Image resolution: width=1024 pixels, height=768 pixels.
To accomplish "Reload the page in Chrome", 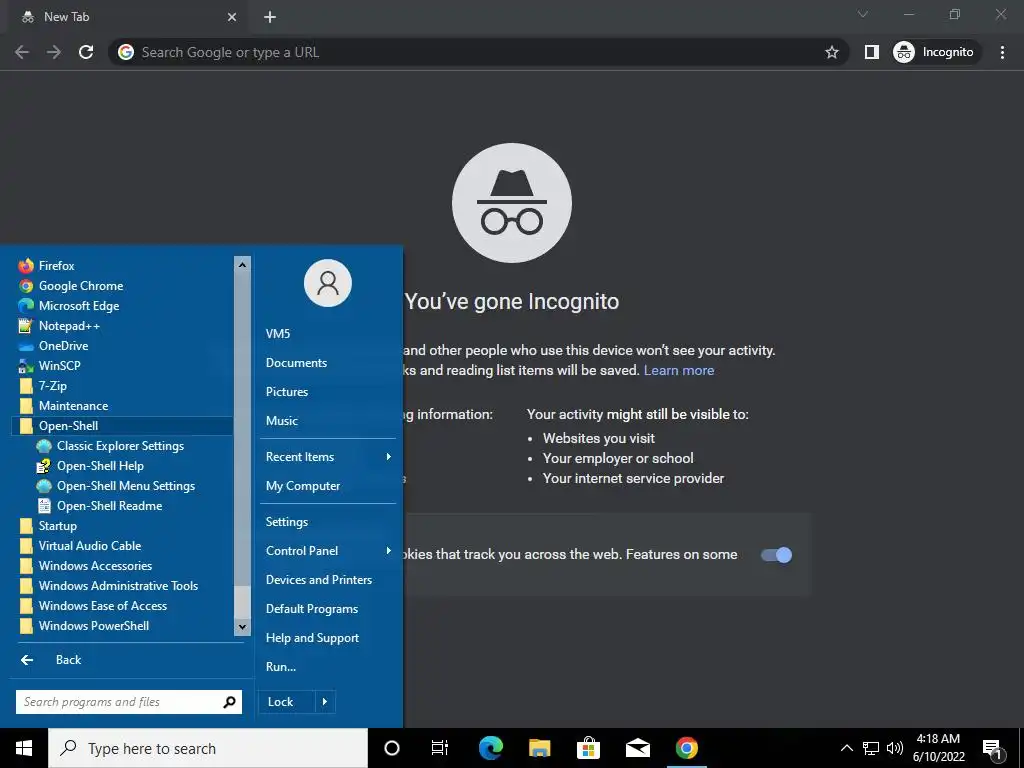I will click(x=86, y=52).
